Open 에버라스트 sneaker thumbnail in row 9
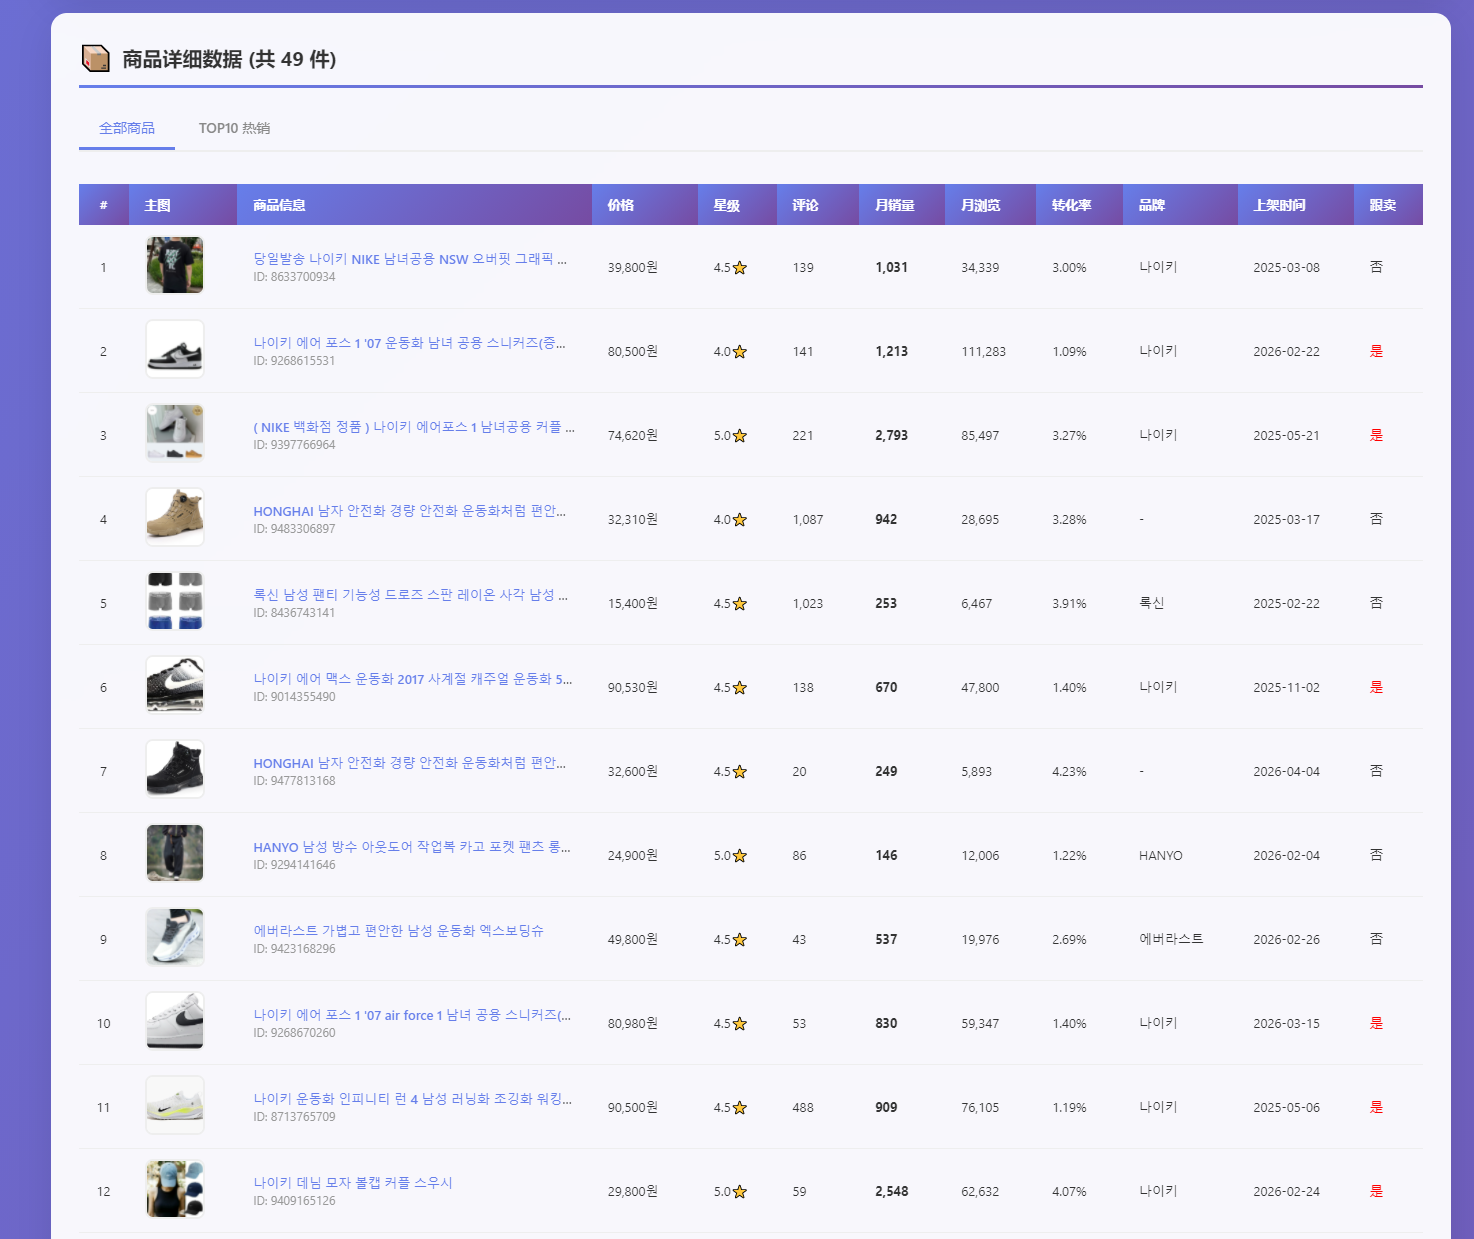This screenshot has width=1474, height=1239. tap(175, 937)
